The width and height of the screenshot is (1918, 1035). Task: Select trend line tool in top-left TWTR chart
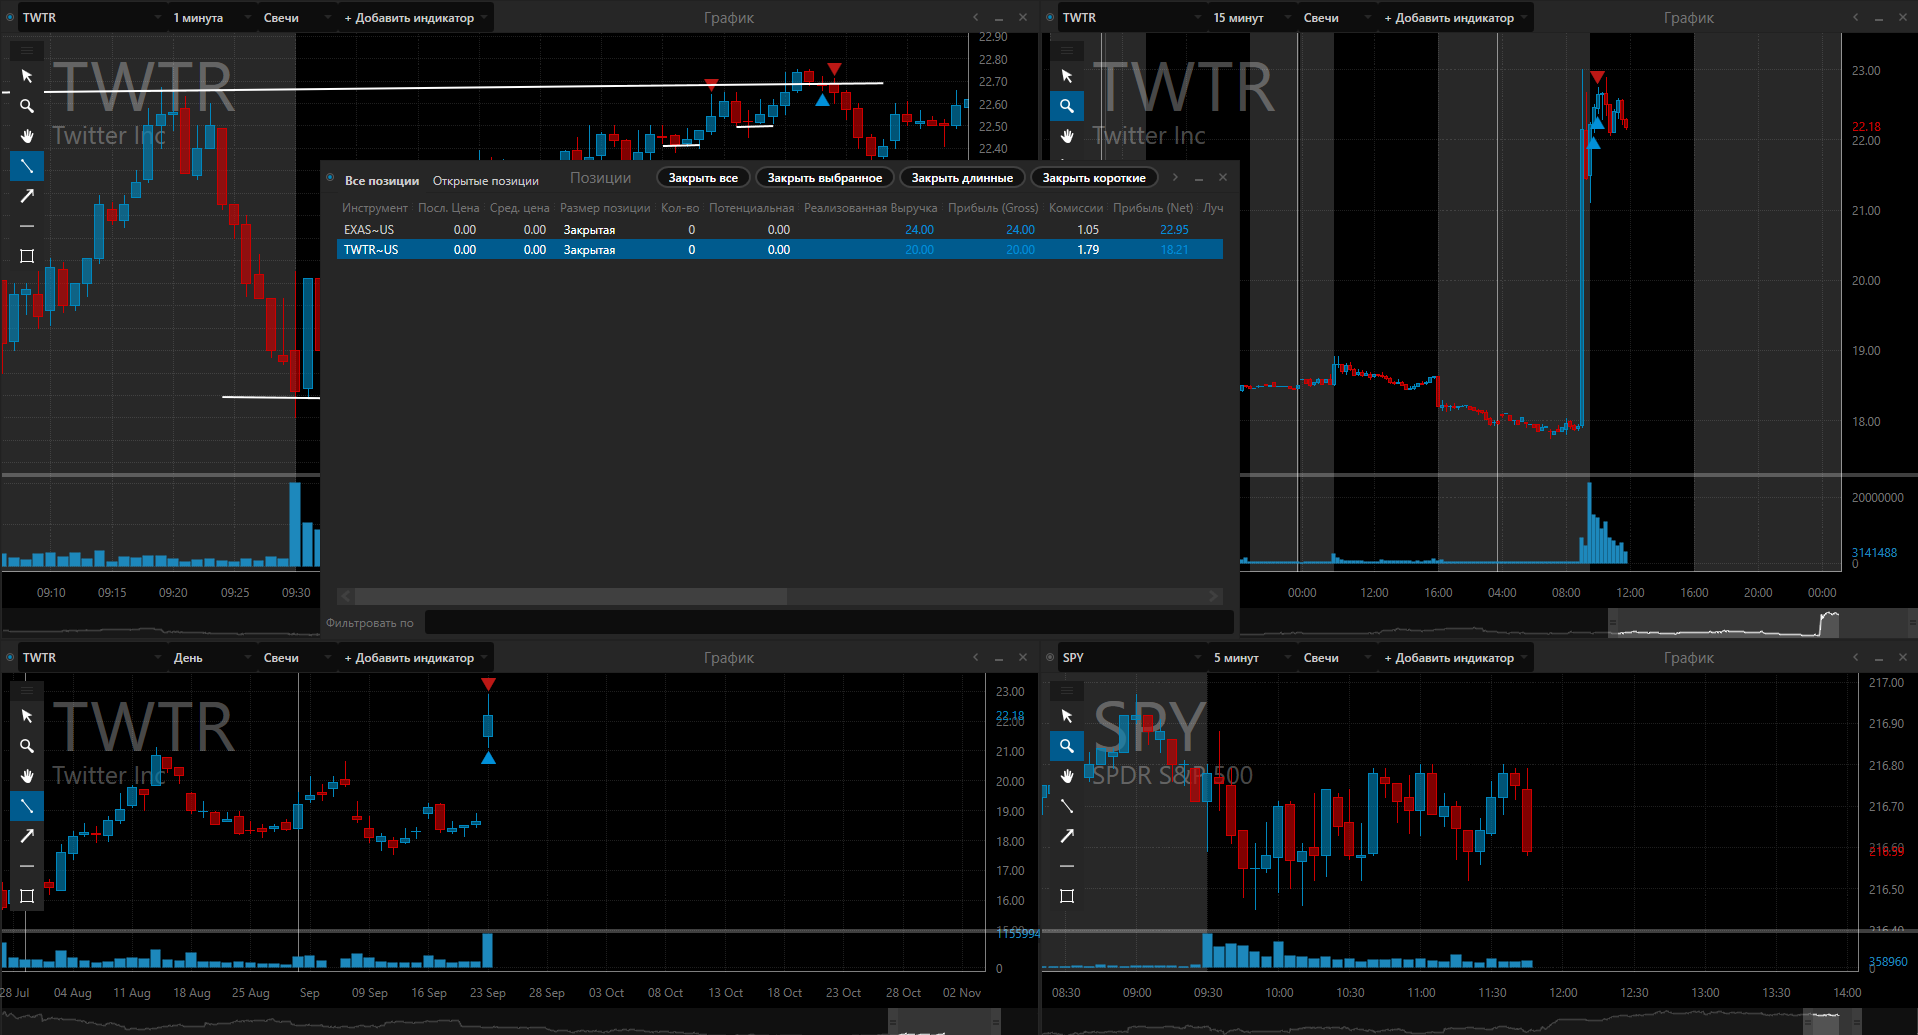[27, 166]
